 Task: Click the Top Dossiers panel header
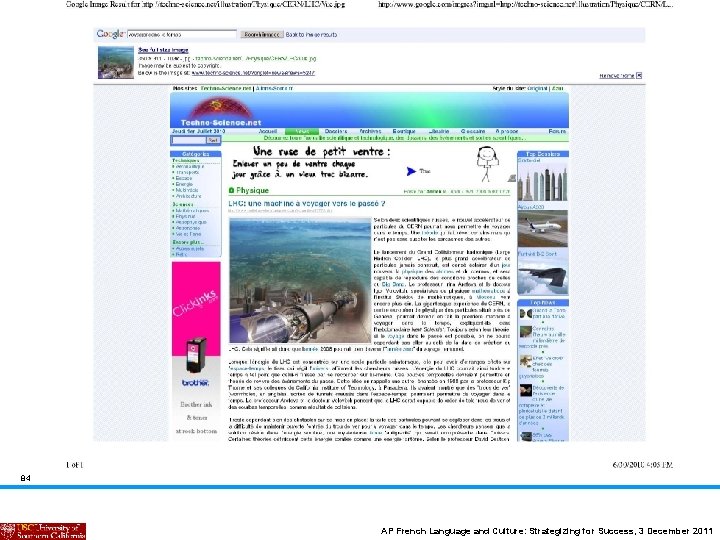543,154
